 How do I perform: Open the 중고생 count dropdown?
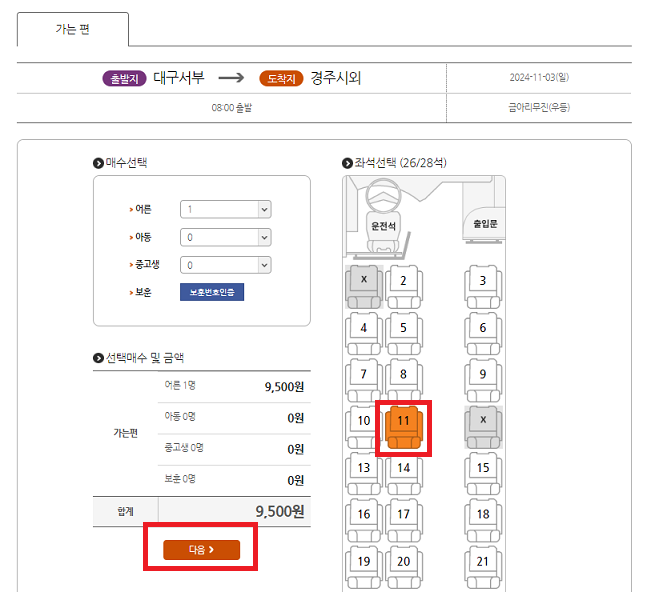pyautogui.click(x=225, y=265)
